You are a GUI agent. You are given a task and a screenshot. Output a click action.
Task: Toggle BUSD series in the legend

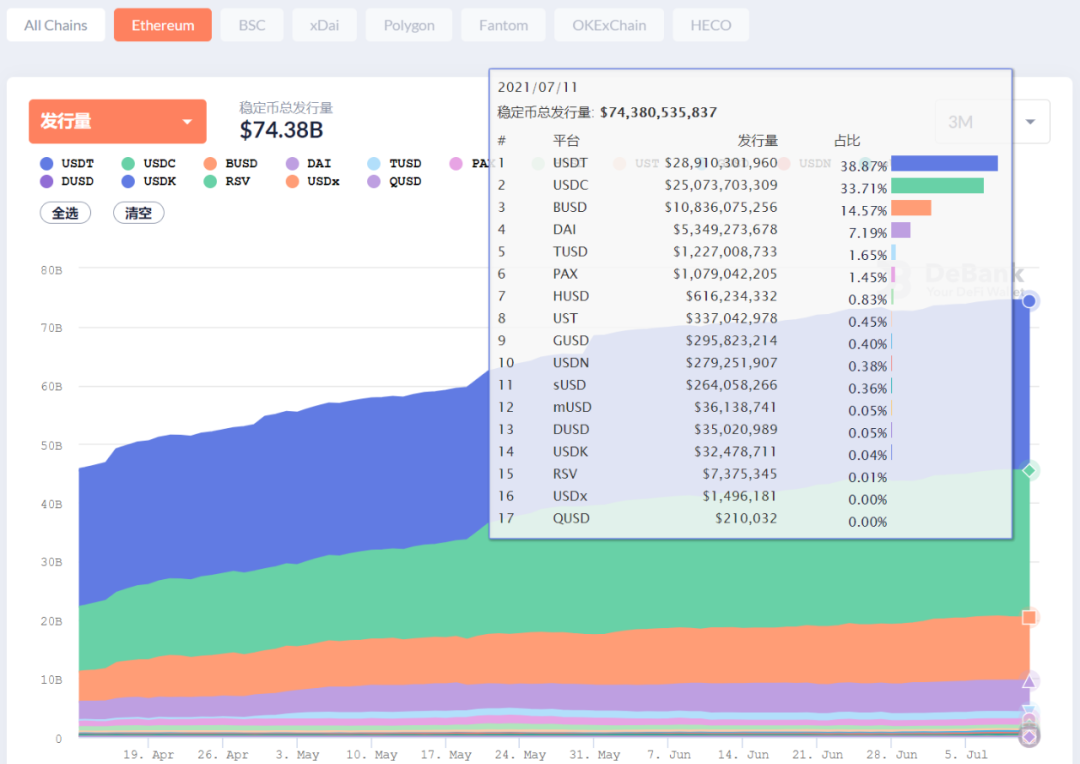tap(231, 163)
